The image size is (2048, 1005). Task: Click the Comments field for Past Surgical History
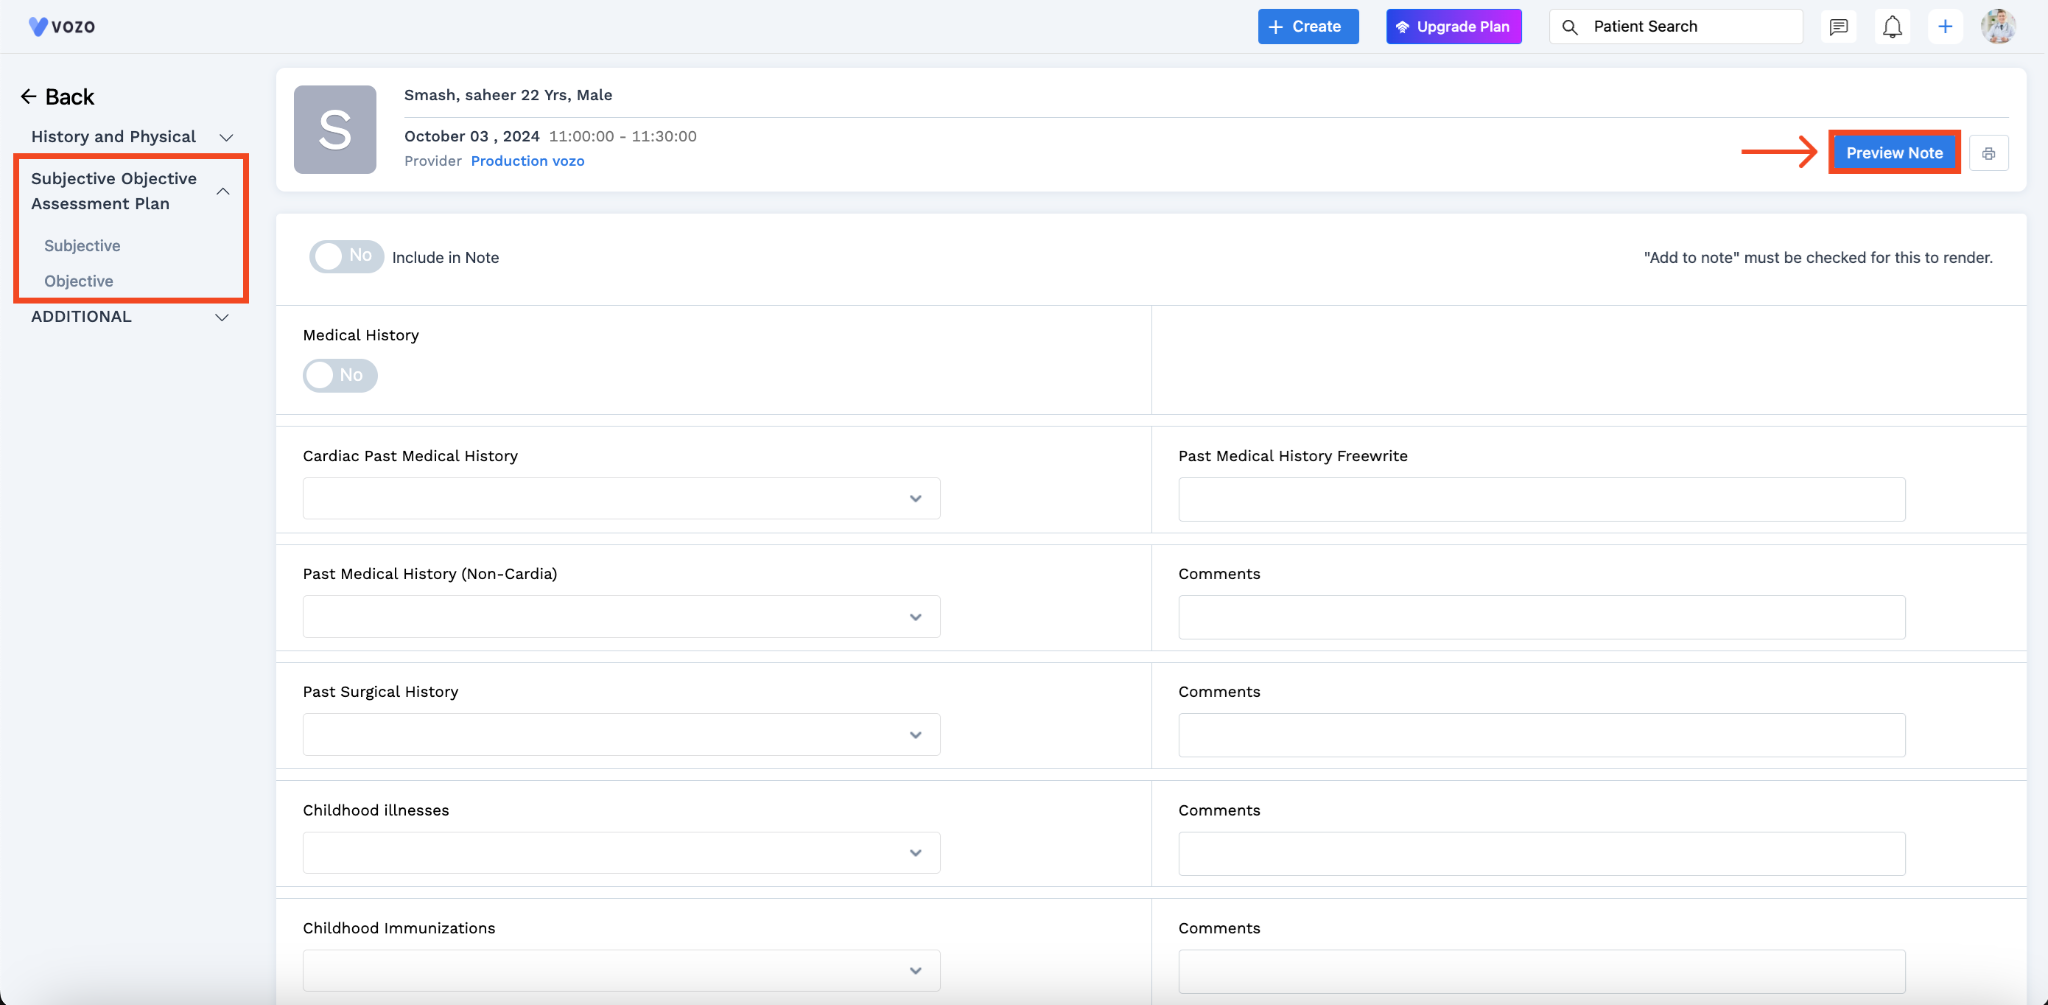click(1542, 735)
